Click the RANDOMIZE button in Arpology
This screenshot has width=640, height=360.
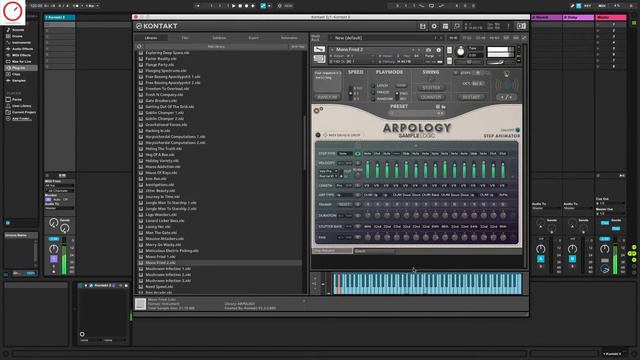pyautogui.click(x=327, y=97)
